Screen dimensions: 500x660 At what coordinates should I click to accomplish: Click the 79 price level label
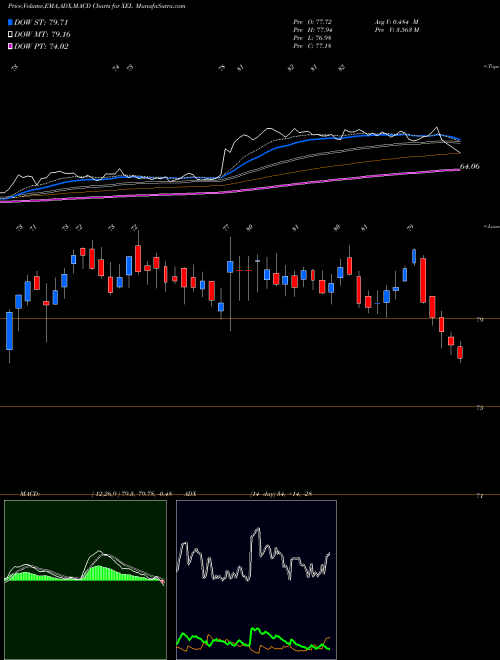[480, 320]
